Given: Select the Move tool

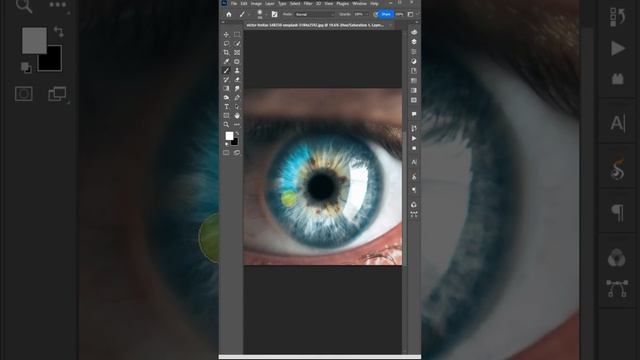Looking at the screenshot, I should coord(226,35).
